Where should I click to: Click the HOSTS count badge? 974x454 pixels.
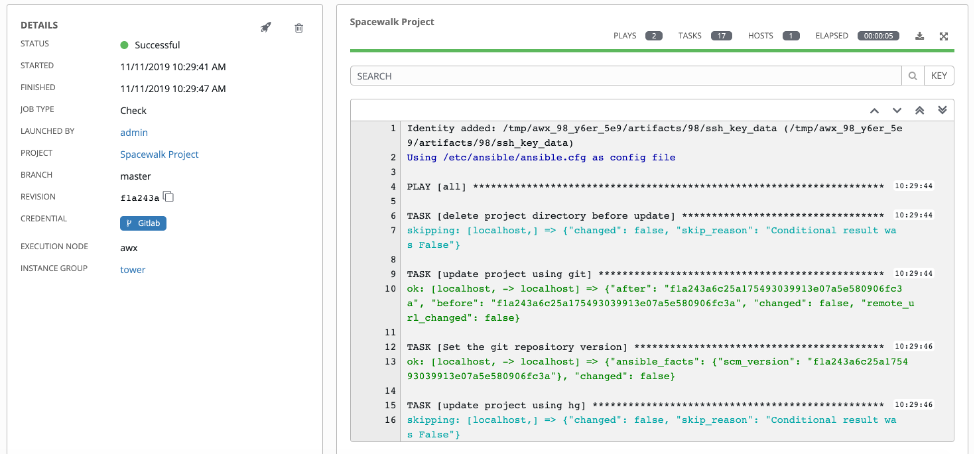click(791, 36)
